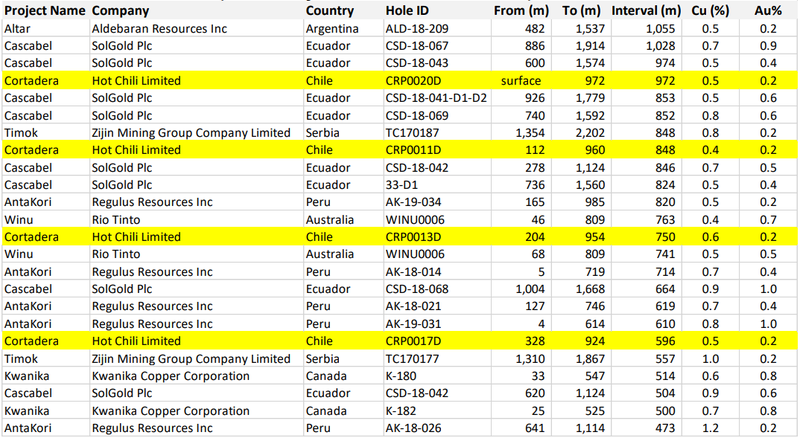Select the 'Company' column header
The image size is (800, 438).
(120, 11)
